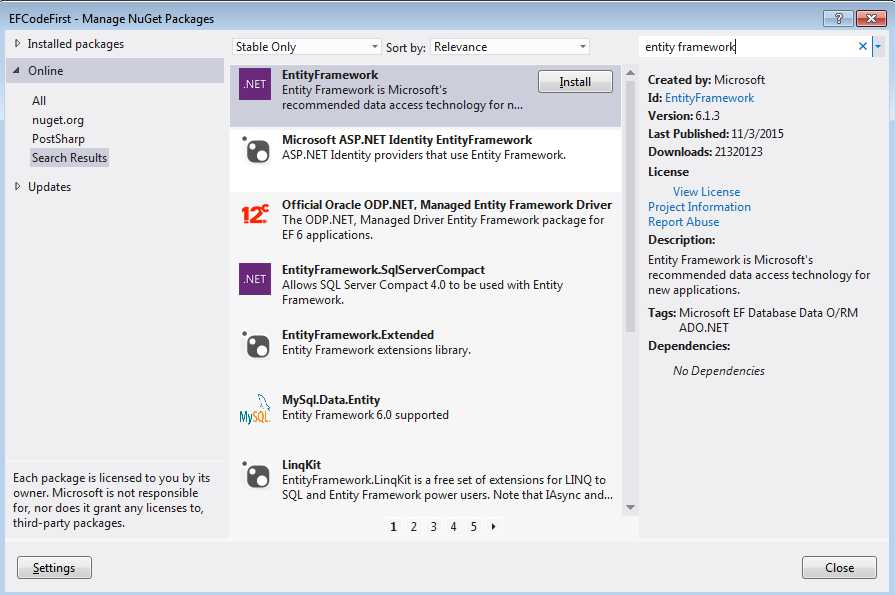895x595 pixels.
Task: Click the EntityFramework.Extended package icon
Action: (x=256, y=345)
